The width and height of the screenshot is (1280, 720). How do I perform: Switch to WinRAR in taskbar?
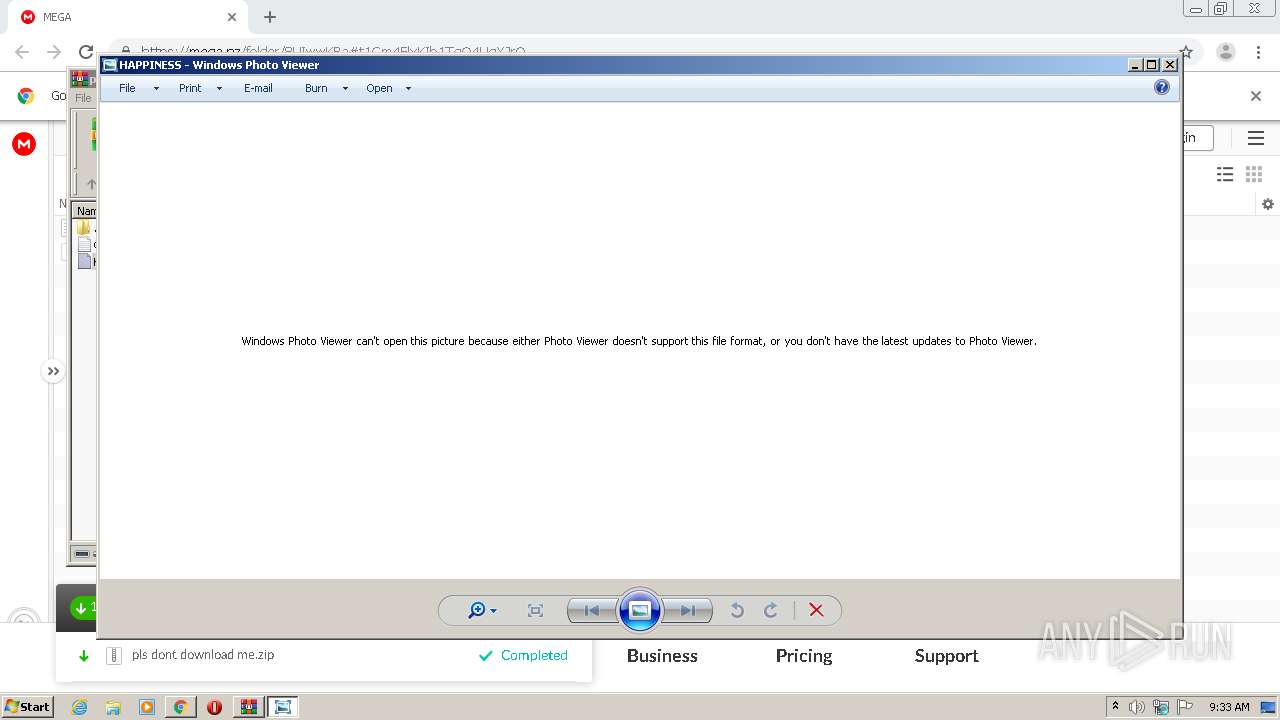pyautogui.click(x=249, y=707)
